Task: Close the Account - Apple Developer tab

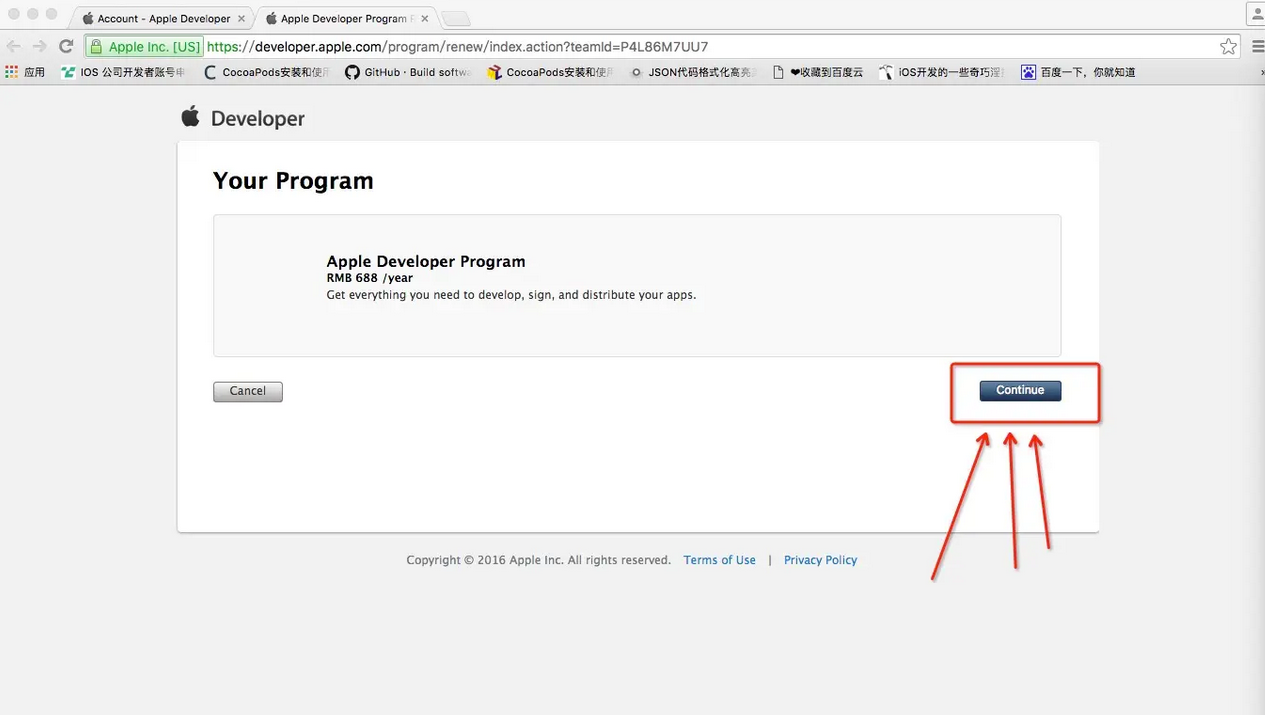Action: tap(241, 18)
